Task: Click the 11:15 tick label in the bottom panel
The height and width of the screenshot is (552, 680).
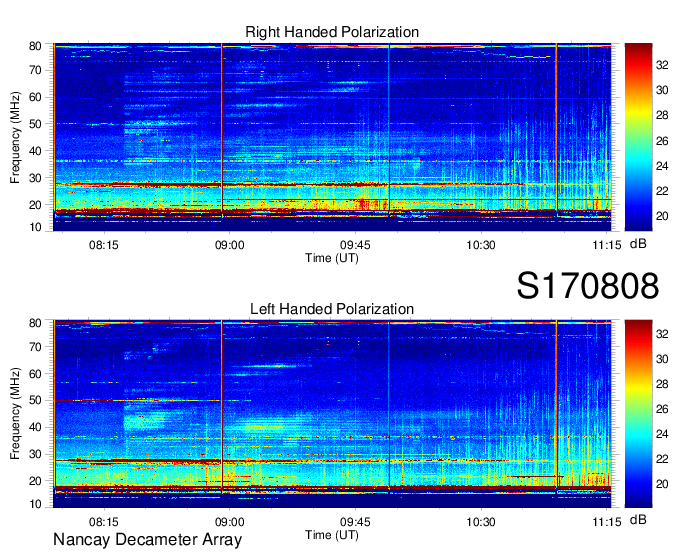Action: tap(607, 522)
